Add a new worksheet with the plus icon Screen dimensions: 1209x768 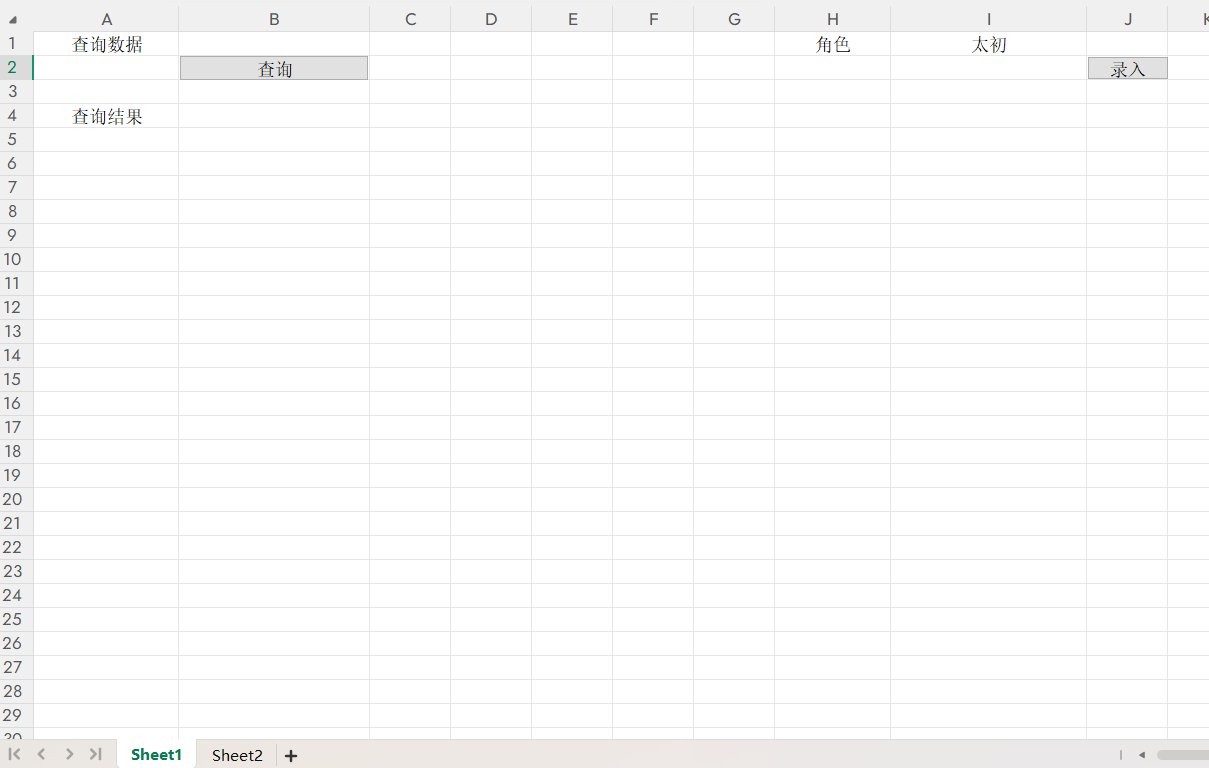[290, 755]
